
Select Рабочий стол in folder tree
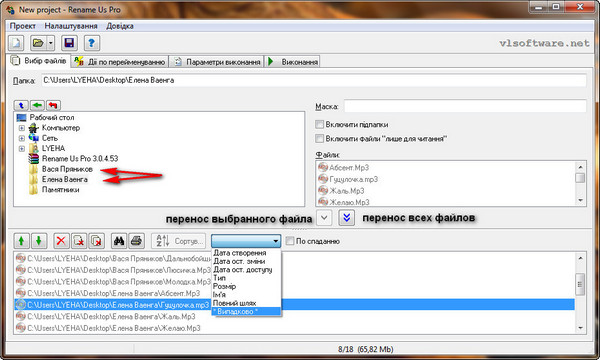coord(52,117)
